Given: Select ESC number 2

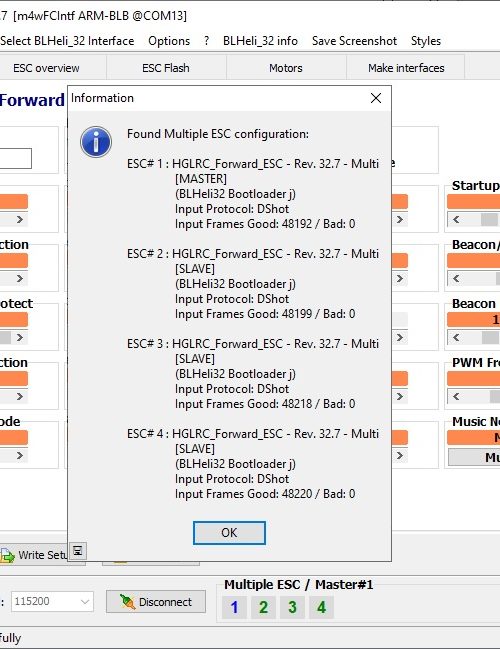Looking at the screenshot, I should point(263,607).
